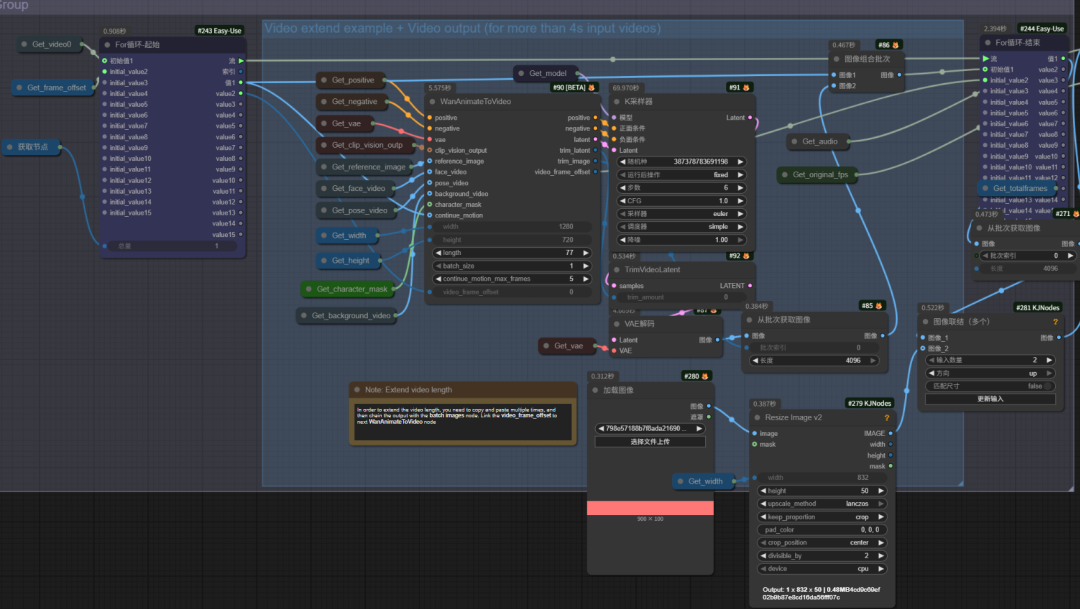The image size is (1080, 609).
Task: Collapse the For循环-起始 node via its title dot
Action: click(x=107, y=45)
